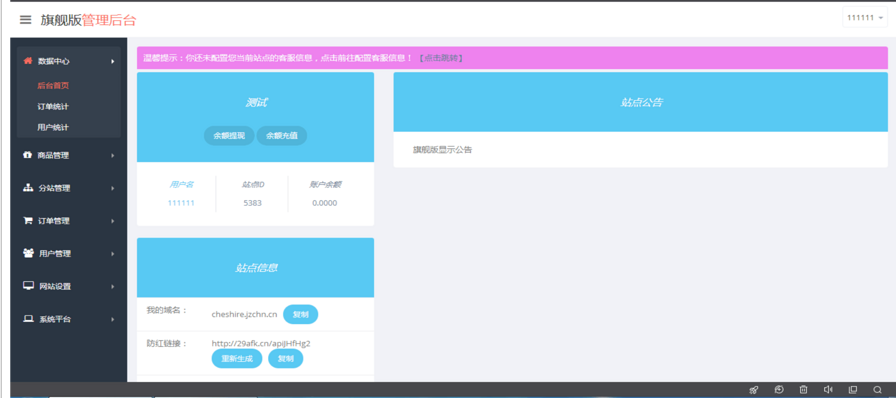
Task: Click the 重新生成 button
Action: point(237,359)
